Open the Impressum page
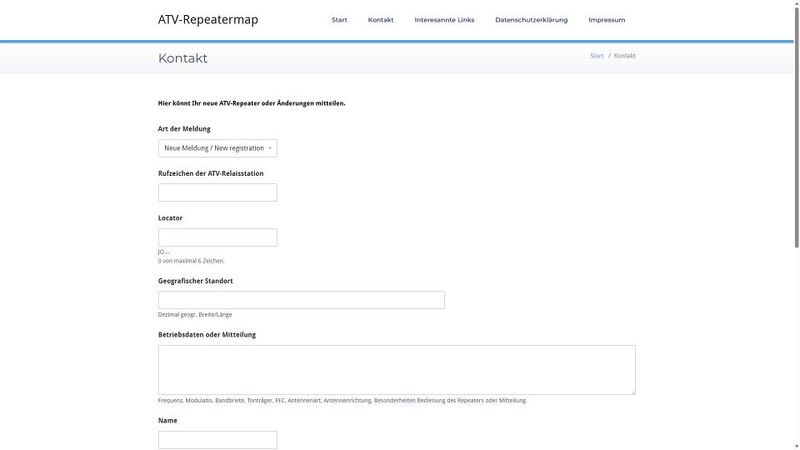This screenshot has width=800, height=450. pos(606,20)
